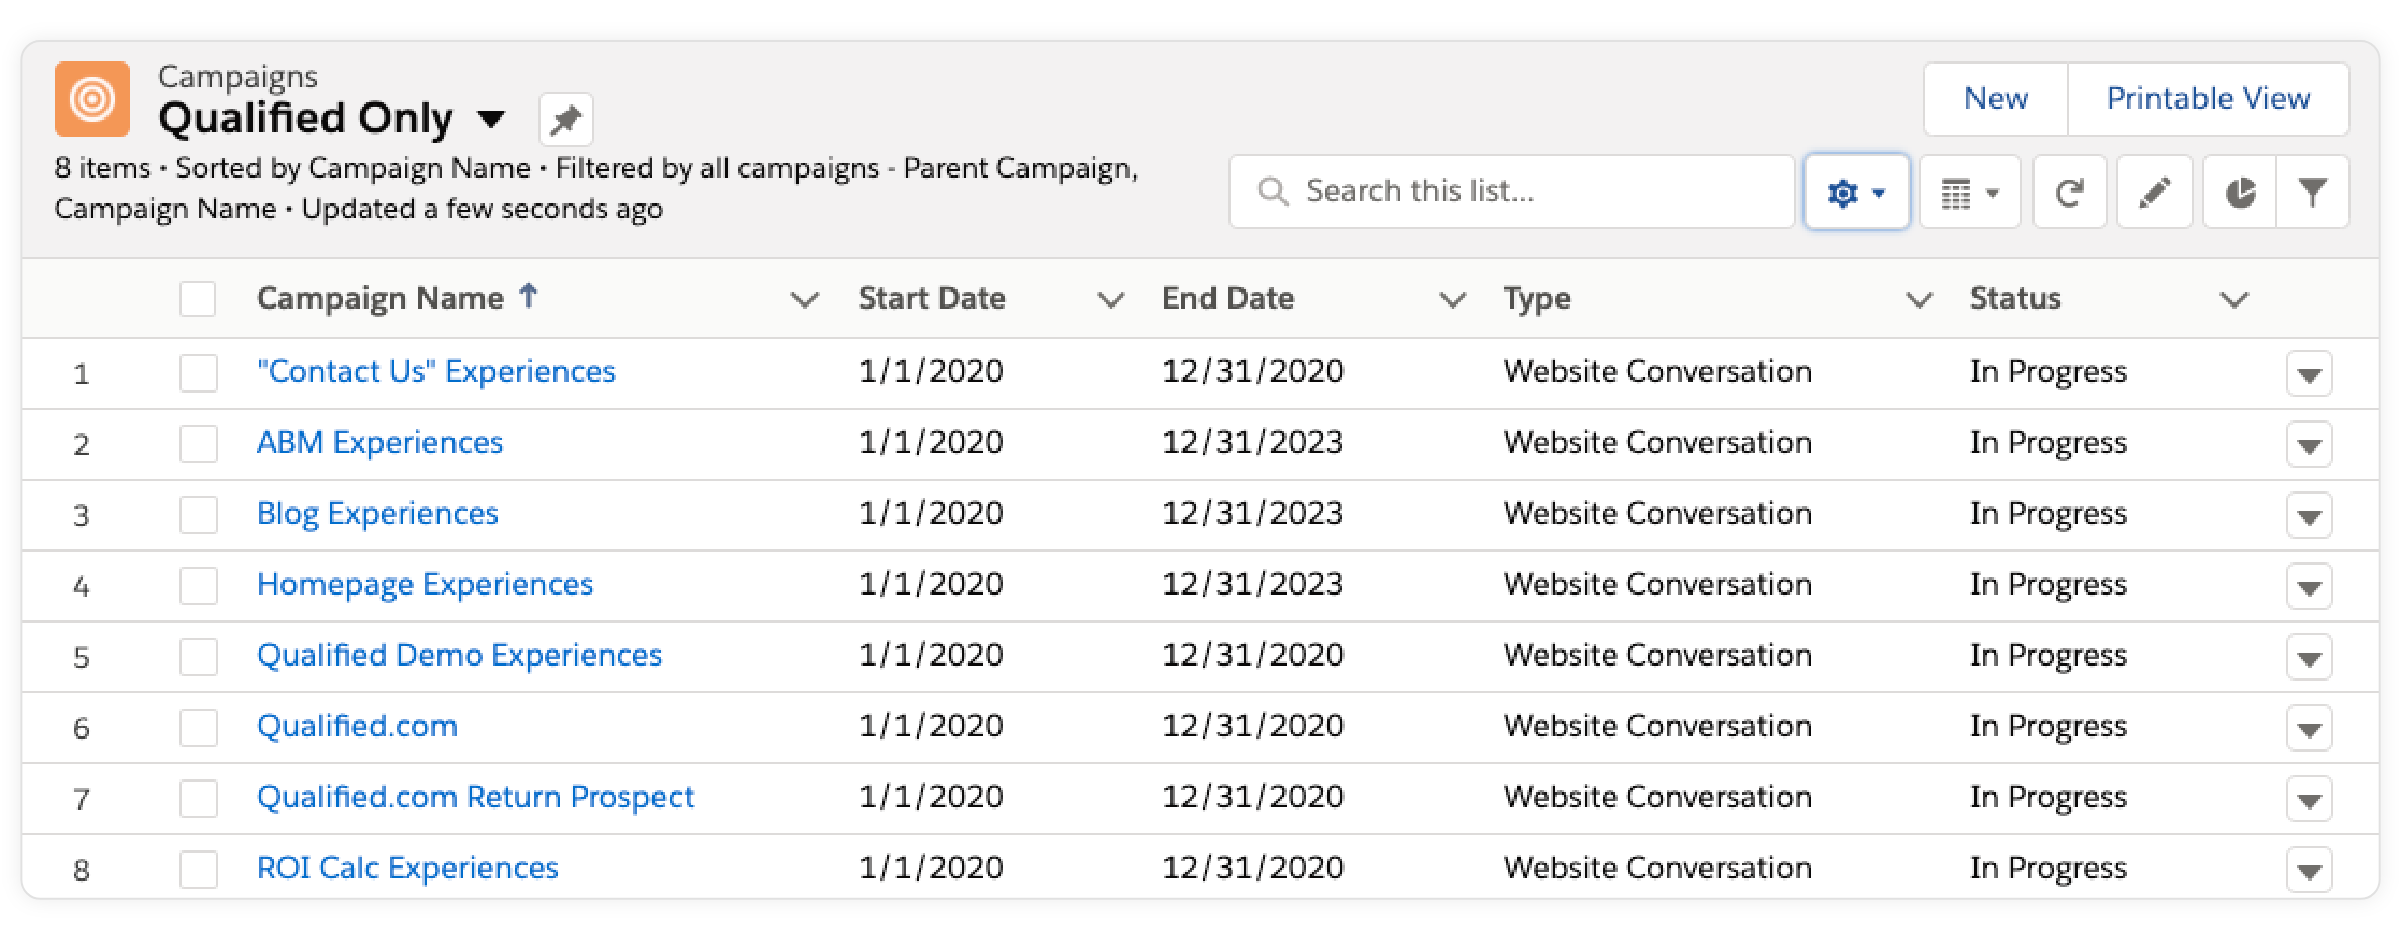
Task: Select the inline edit pencil icon
Action: pos(2155,191)
